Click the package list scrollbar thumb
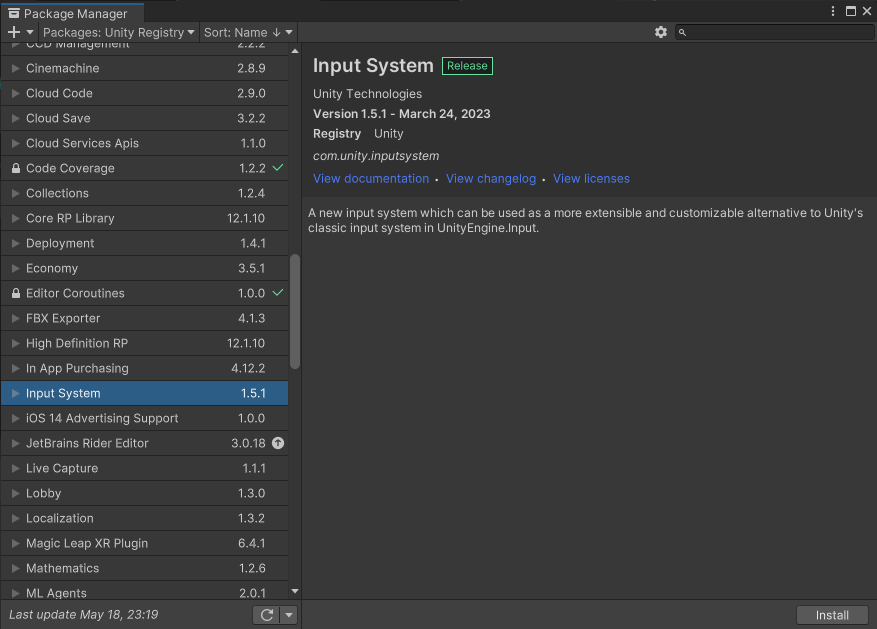 pyautogui.click(x=295, y=311)
